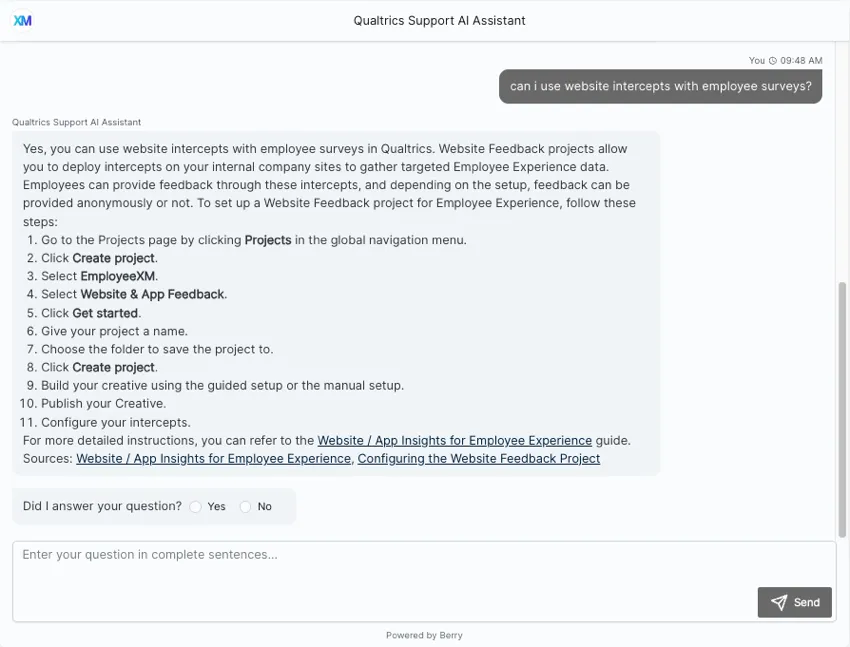Select the Yes radio button for answer feedback
Viewport: 850px width, 647px height.
tap(196, 506)
